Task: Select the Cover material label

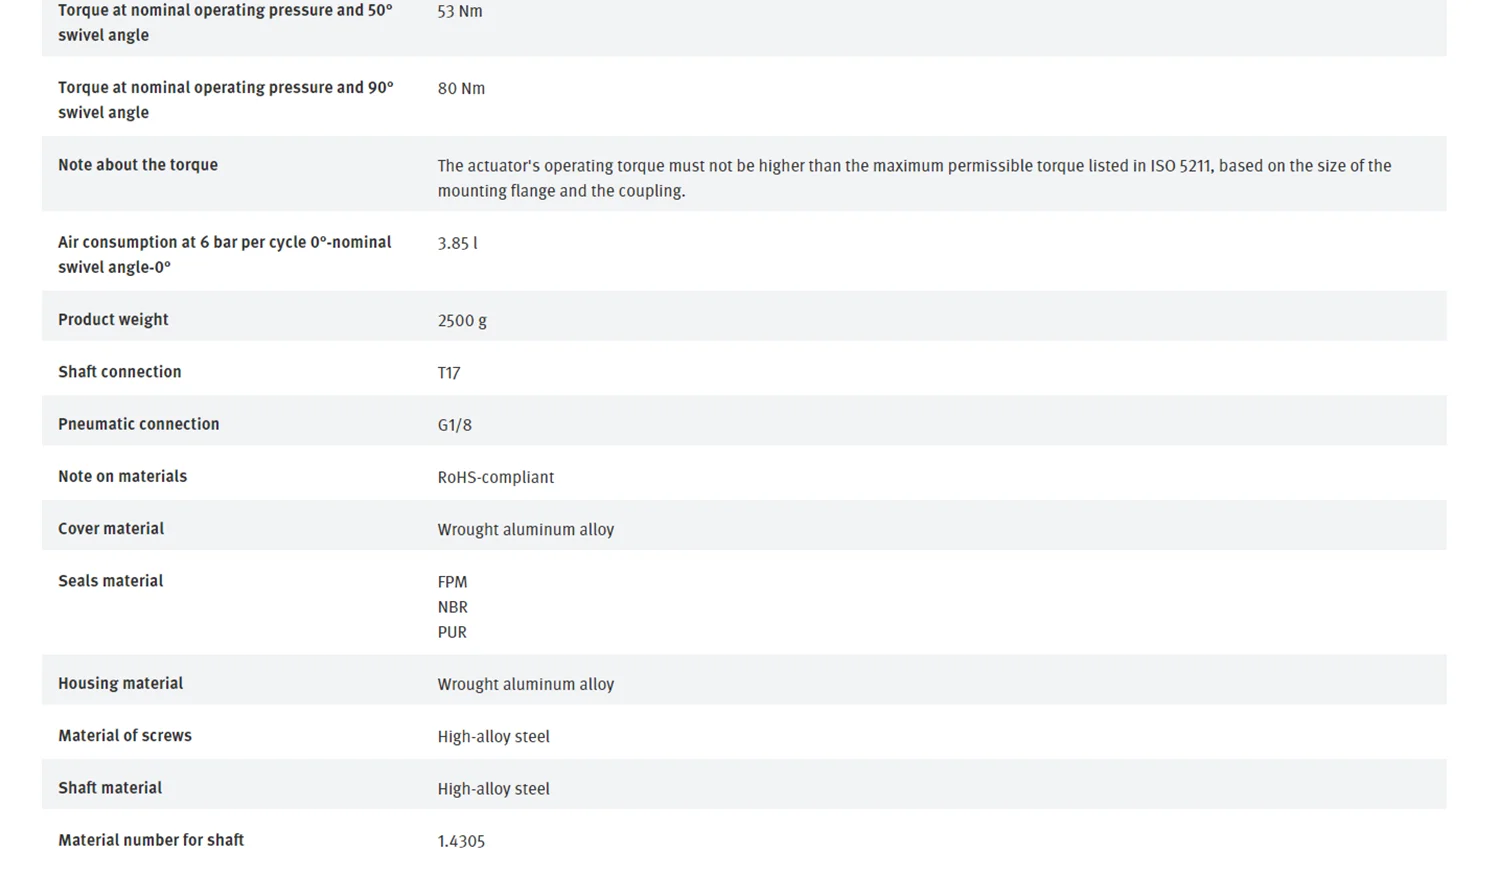Action: 111,528
